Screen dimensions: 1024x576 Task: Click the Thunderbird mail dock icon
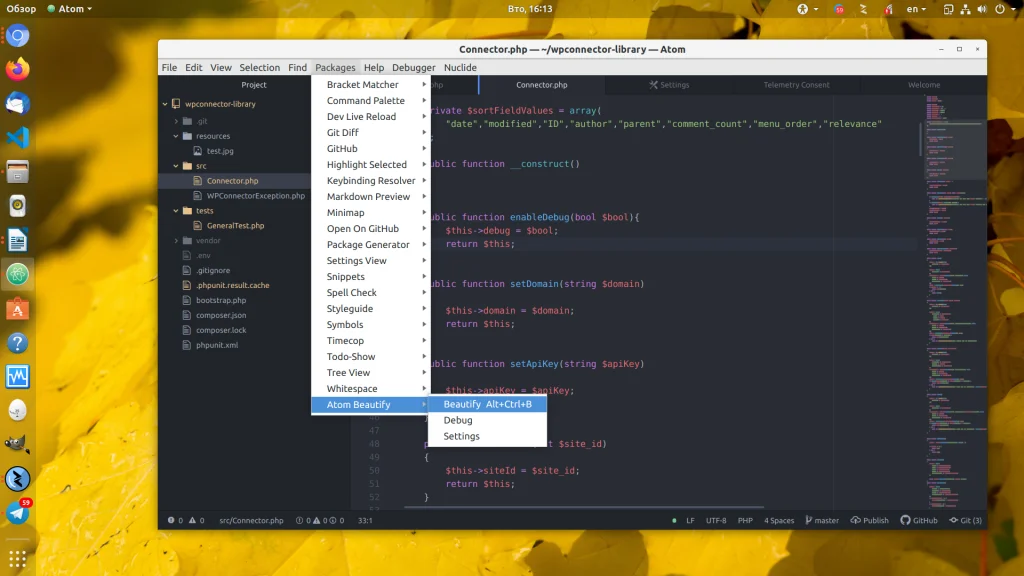[18, 104]
